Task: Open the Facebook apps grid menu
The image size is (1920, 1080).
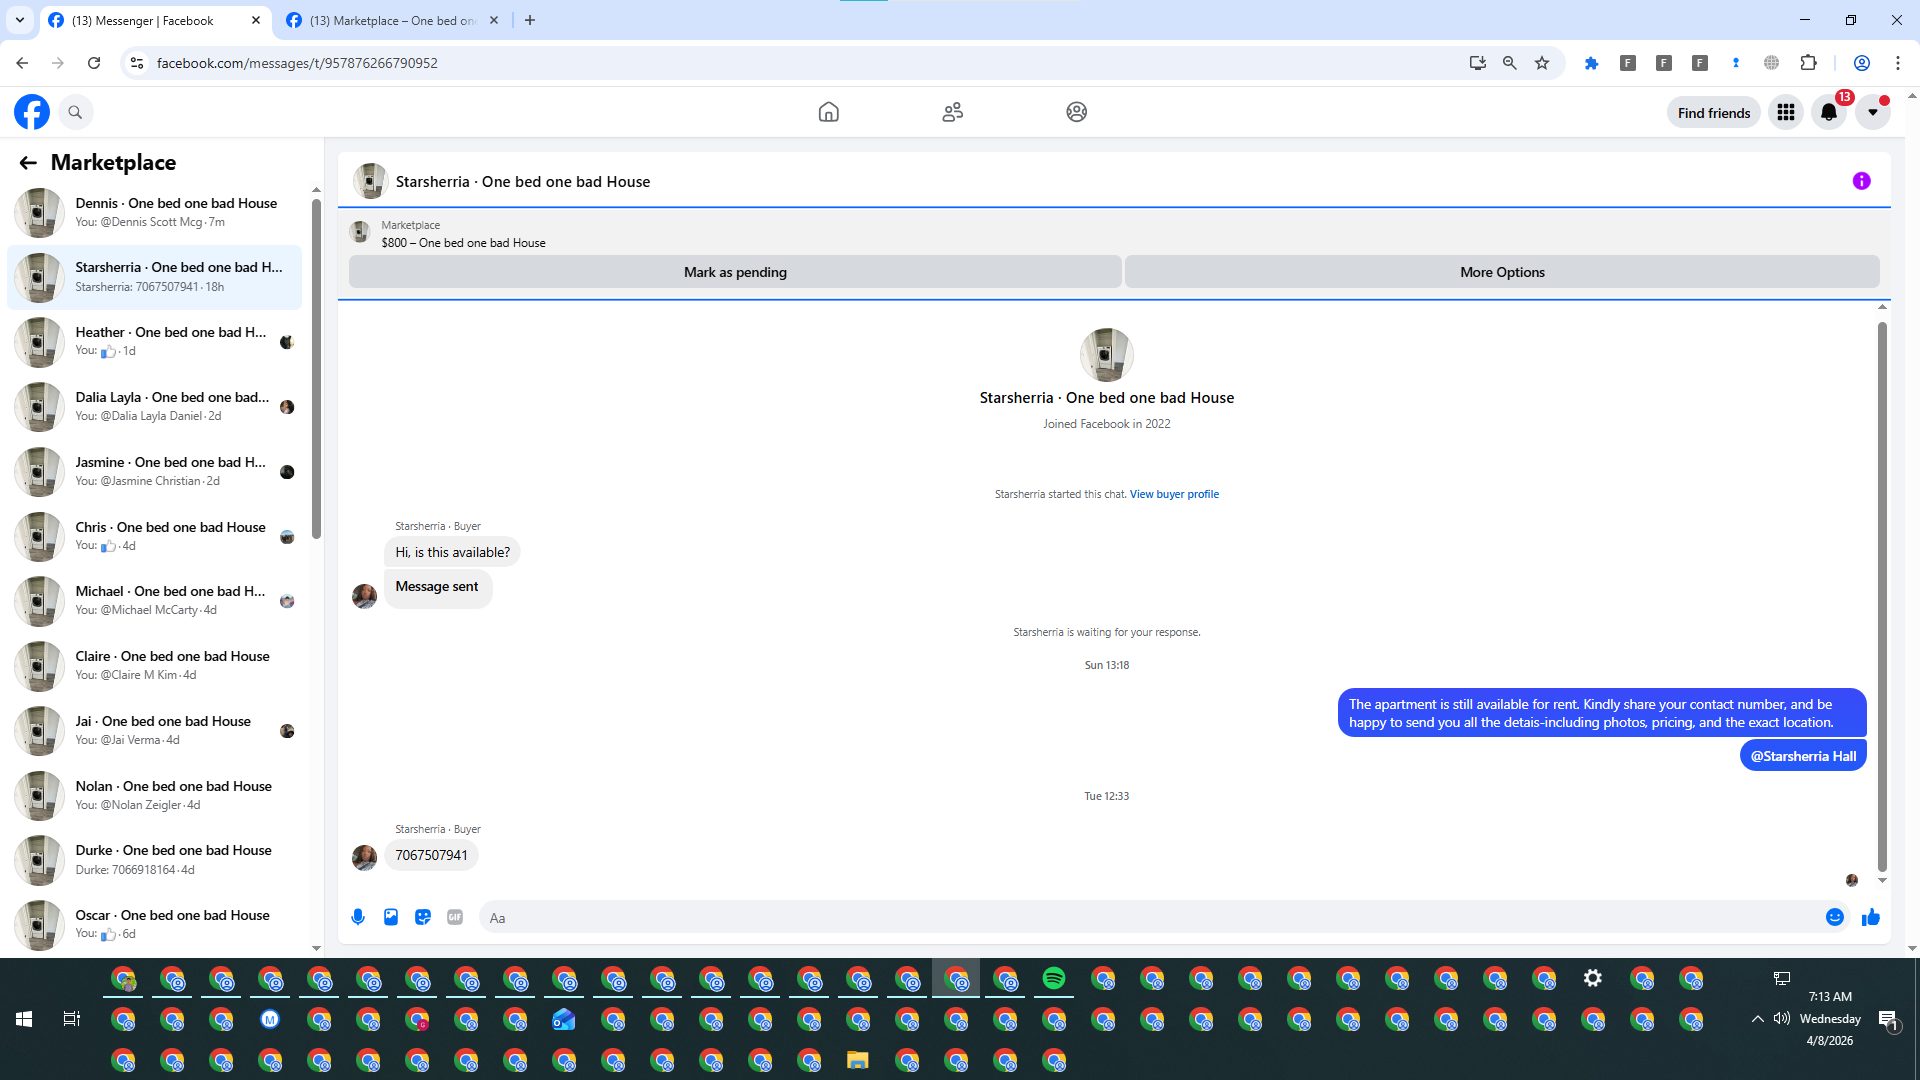Action: pyautogui.click(x=1785, y=113)
